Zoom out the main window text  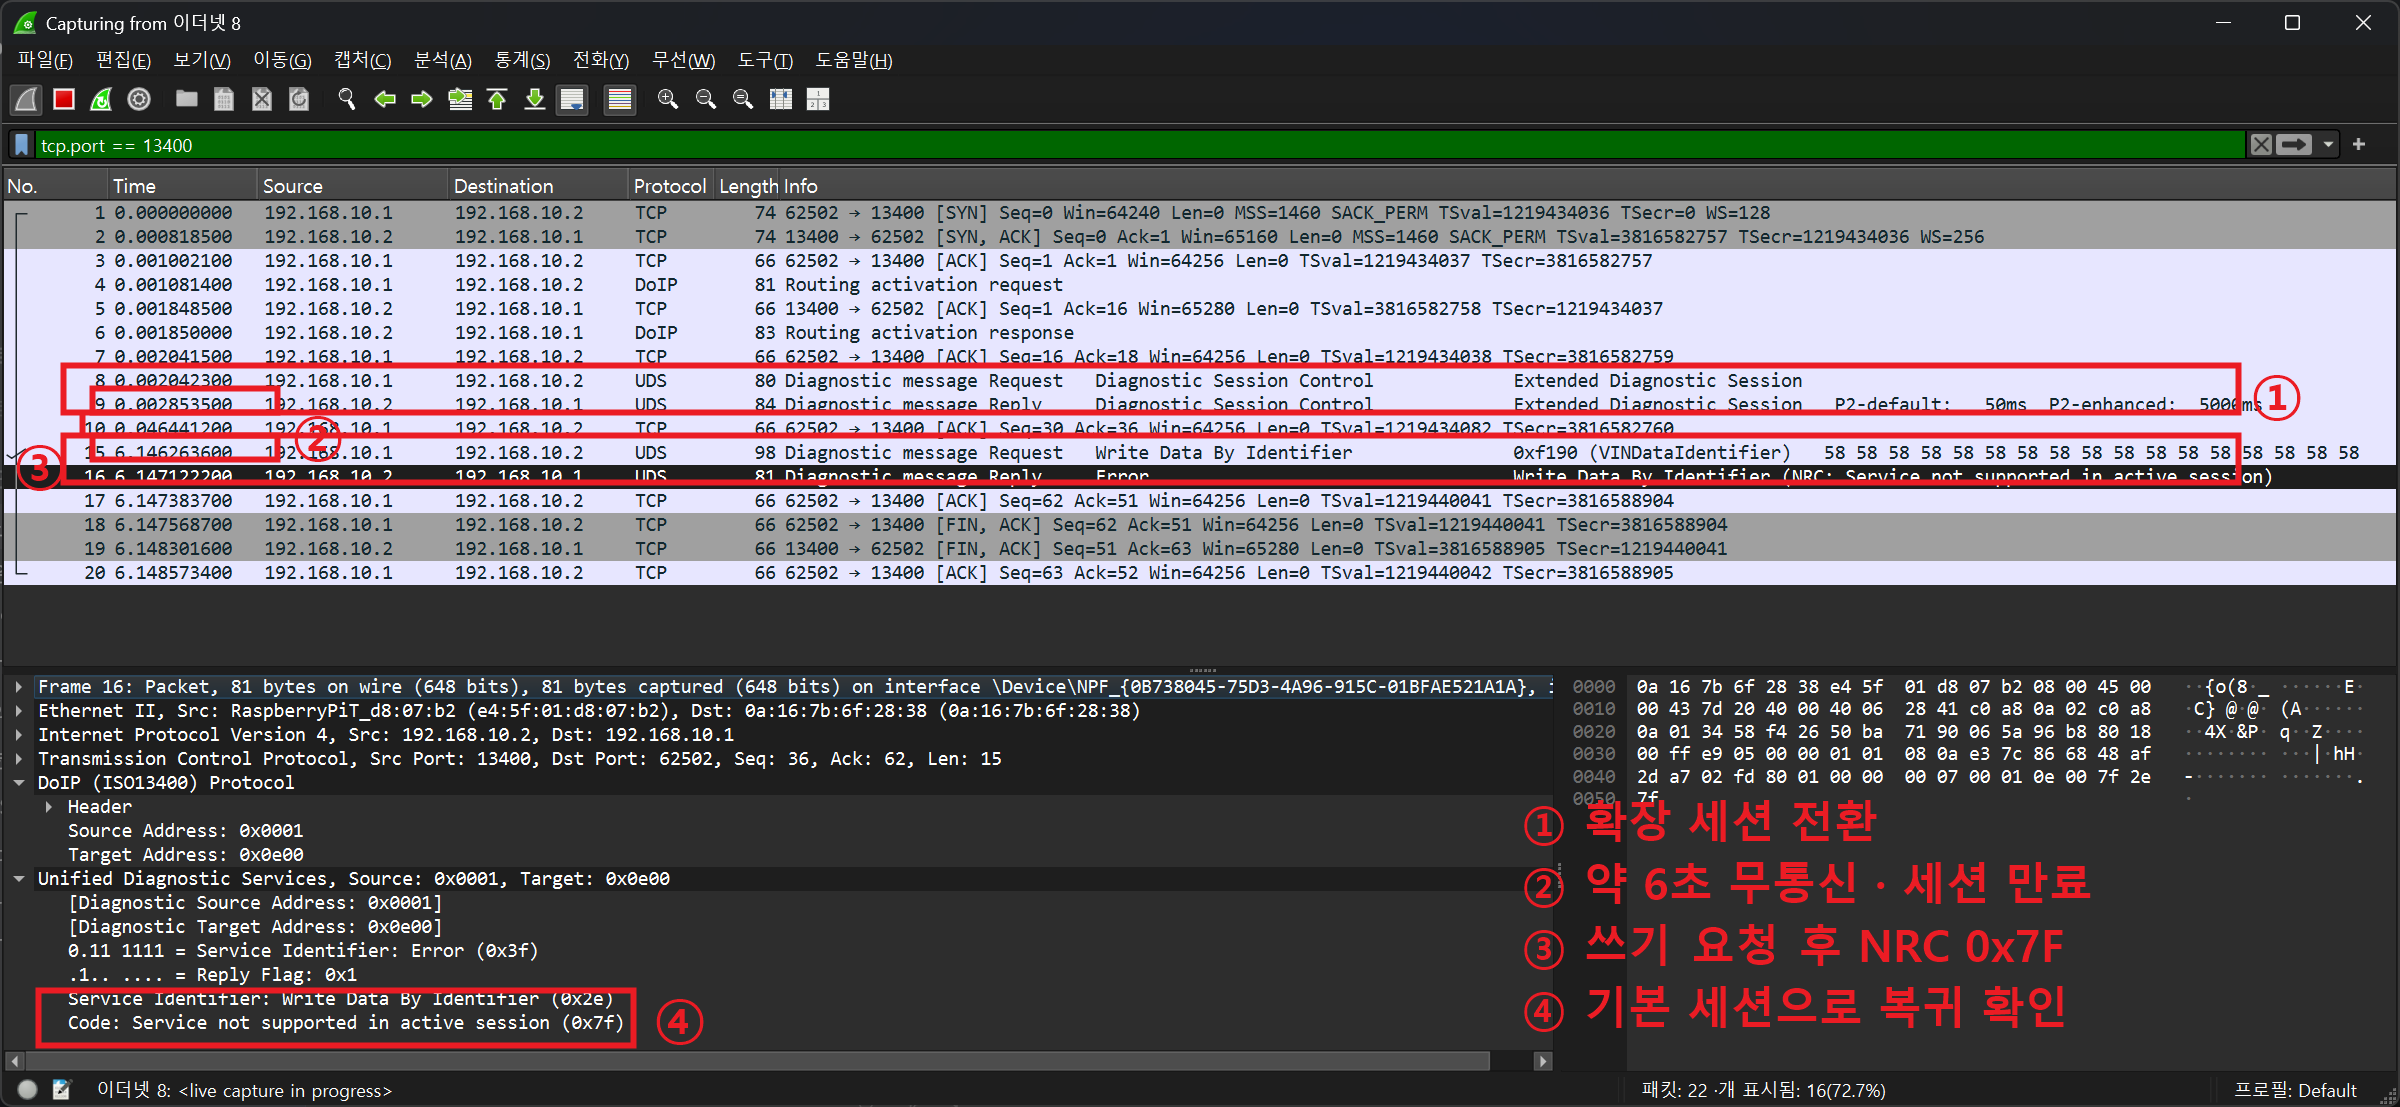(x=705, y=99)
